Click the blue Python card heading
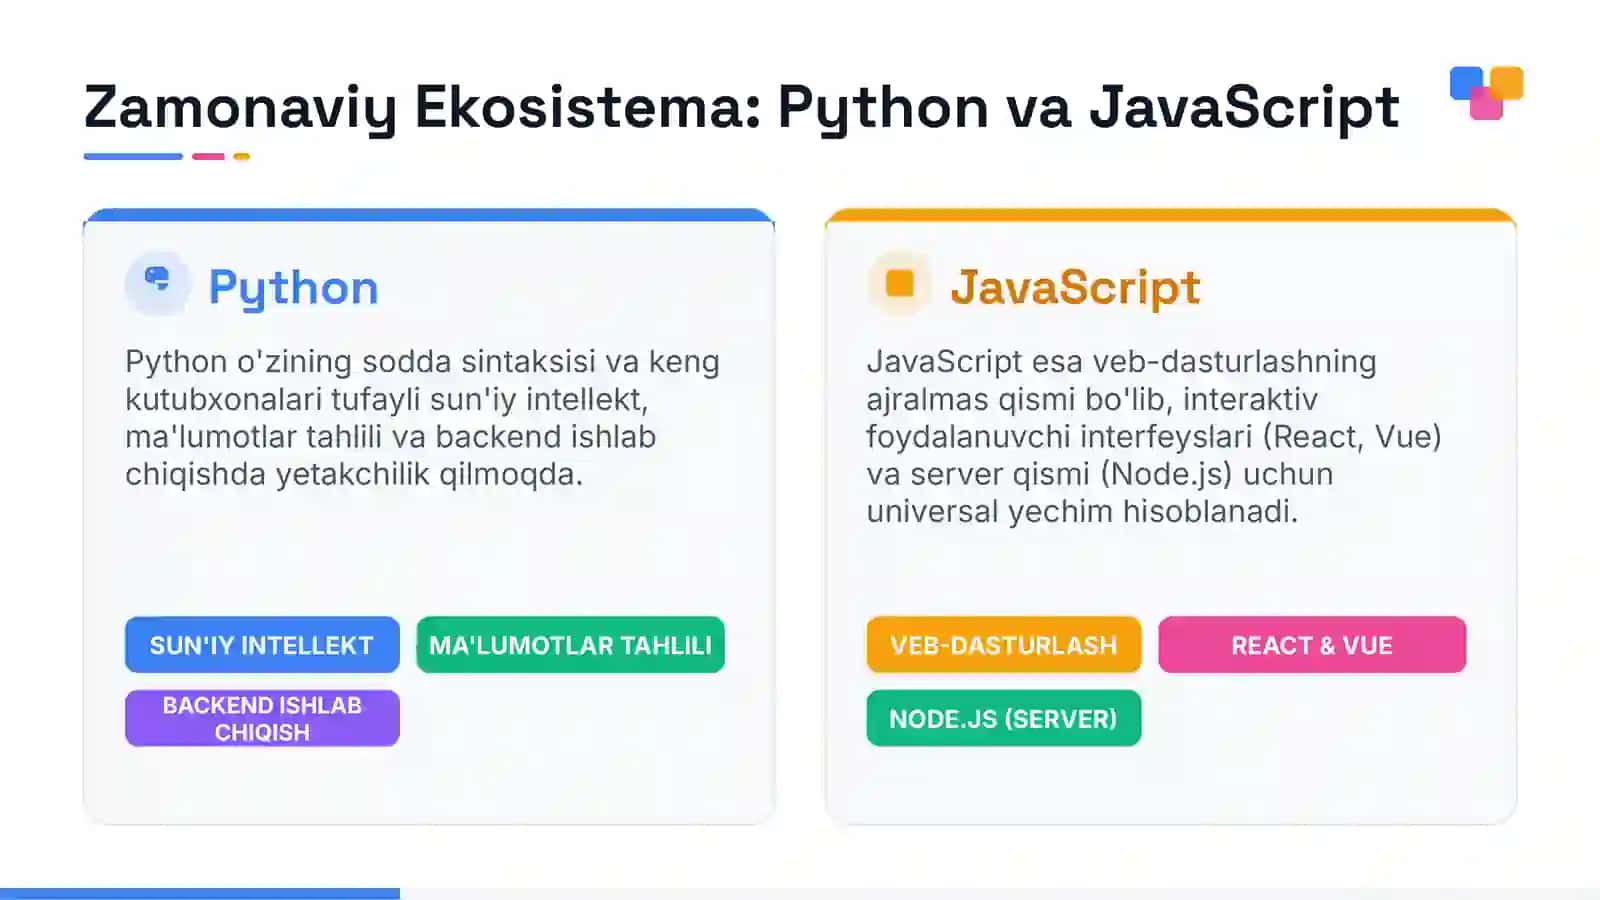The height and width of the screenshot is (900, 1600). coord(293,288)
